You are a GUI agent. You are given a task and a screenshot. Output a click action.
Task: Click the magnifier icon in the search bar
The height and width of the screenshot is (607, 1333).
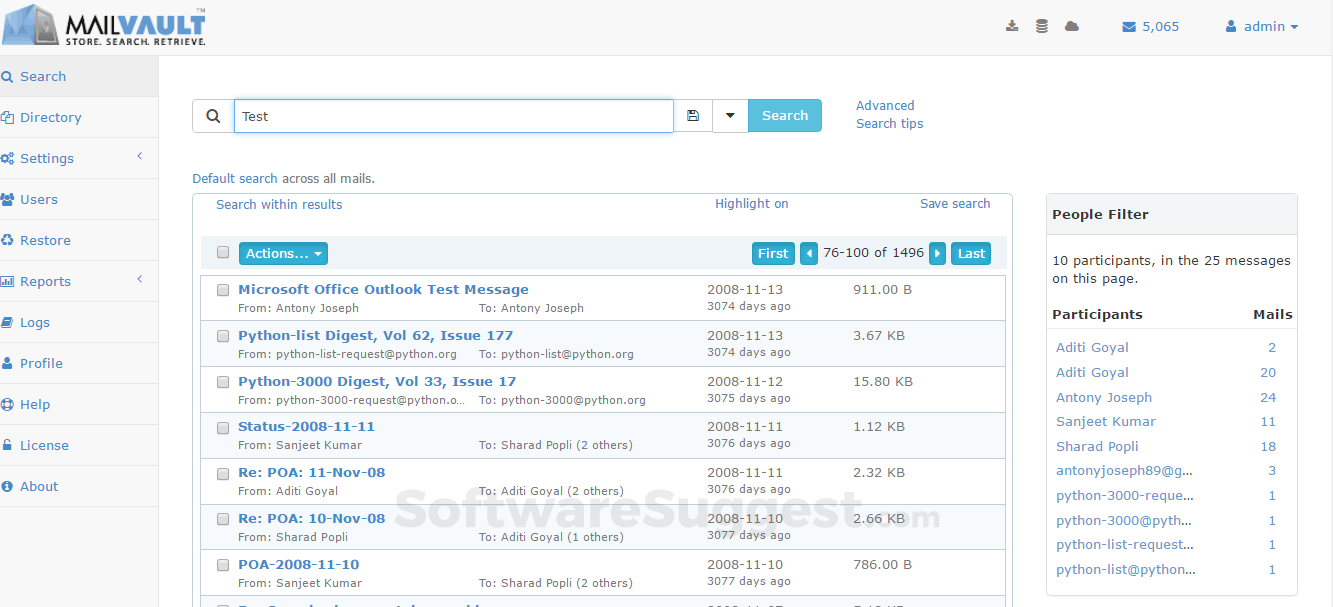point(212,115)
